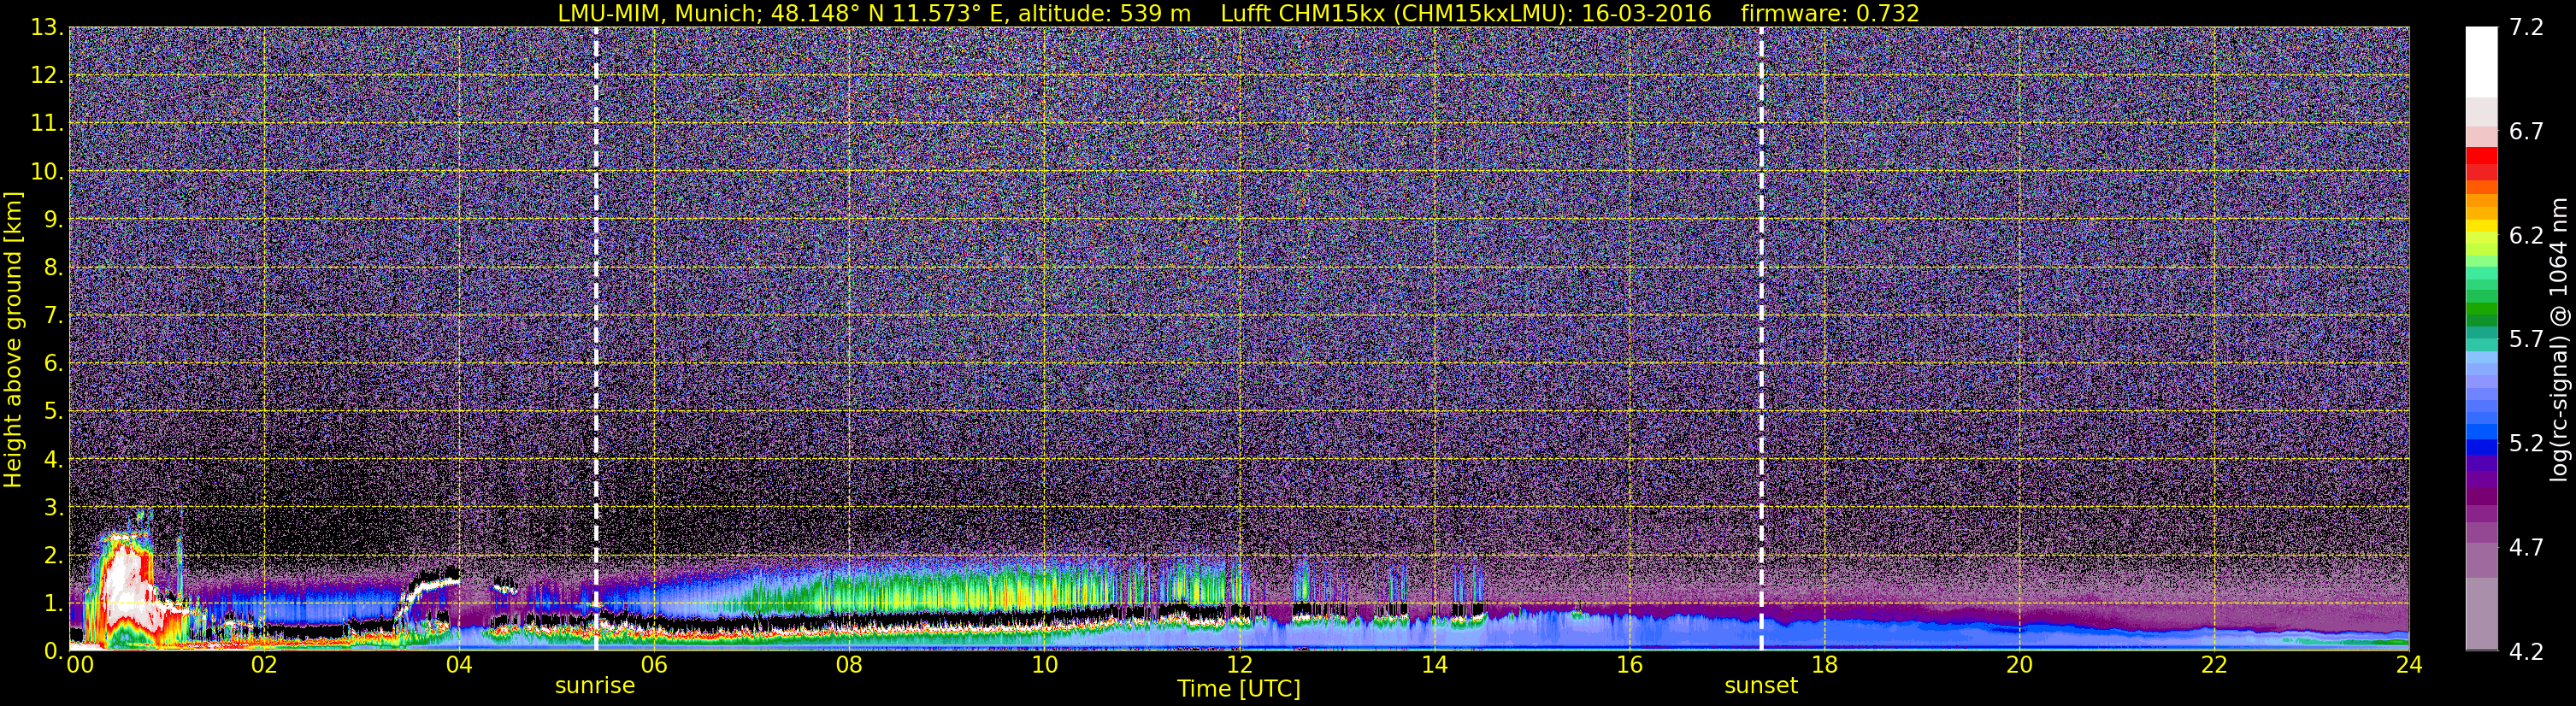This screenshot has width=2576, height=706.
Task: Click the time axis tick label 10
Action: (1044, 666)
